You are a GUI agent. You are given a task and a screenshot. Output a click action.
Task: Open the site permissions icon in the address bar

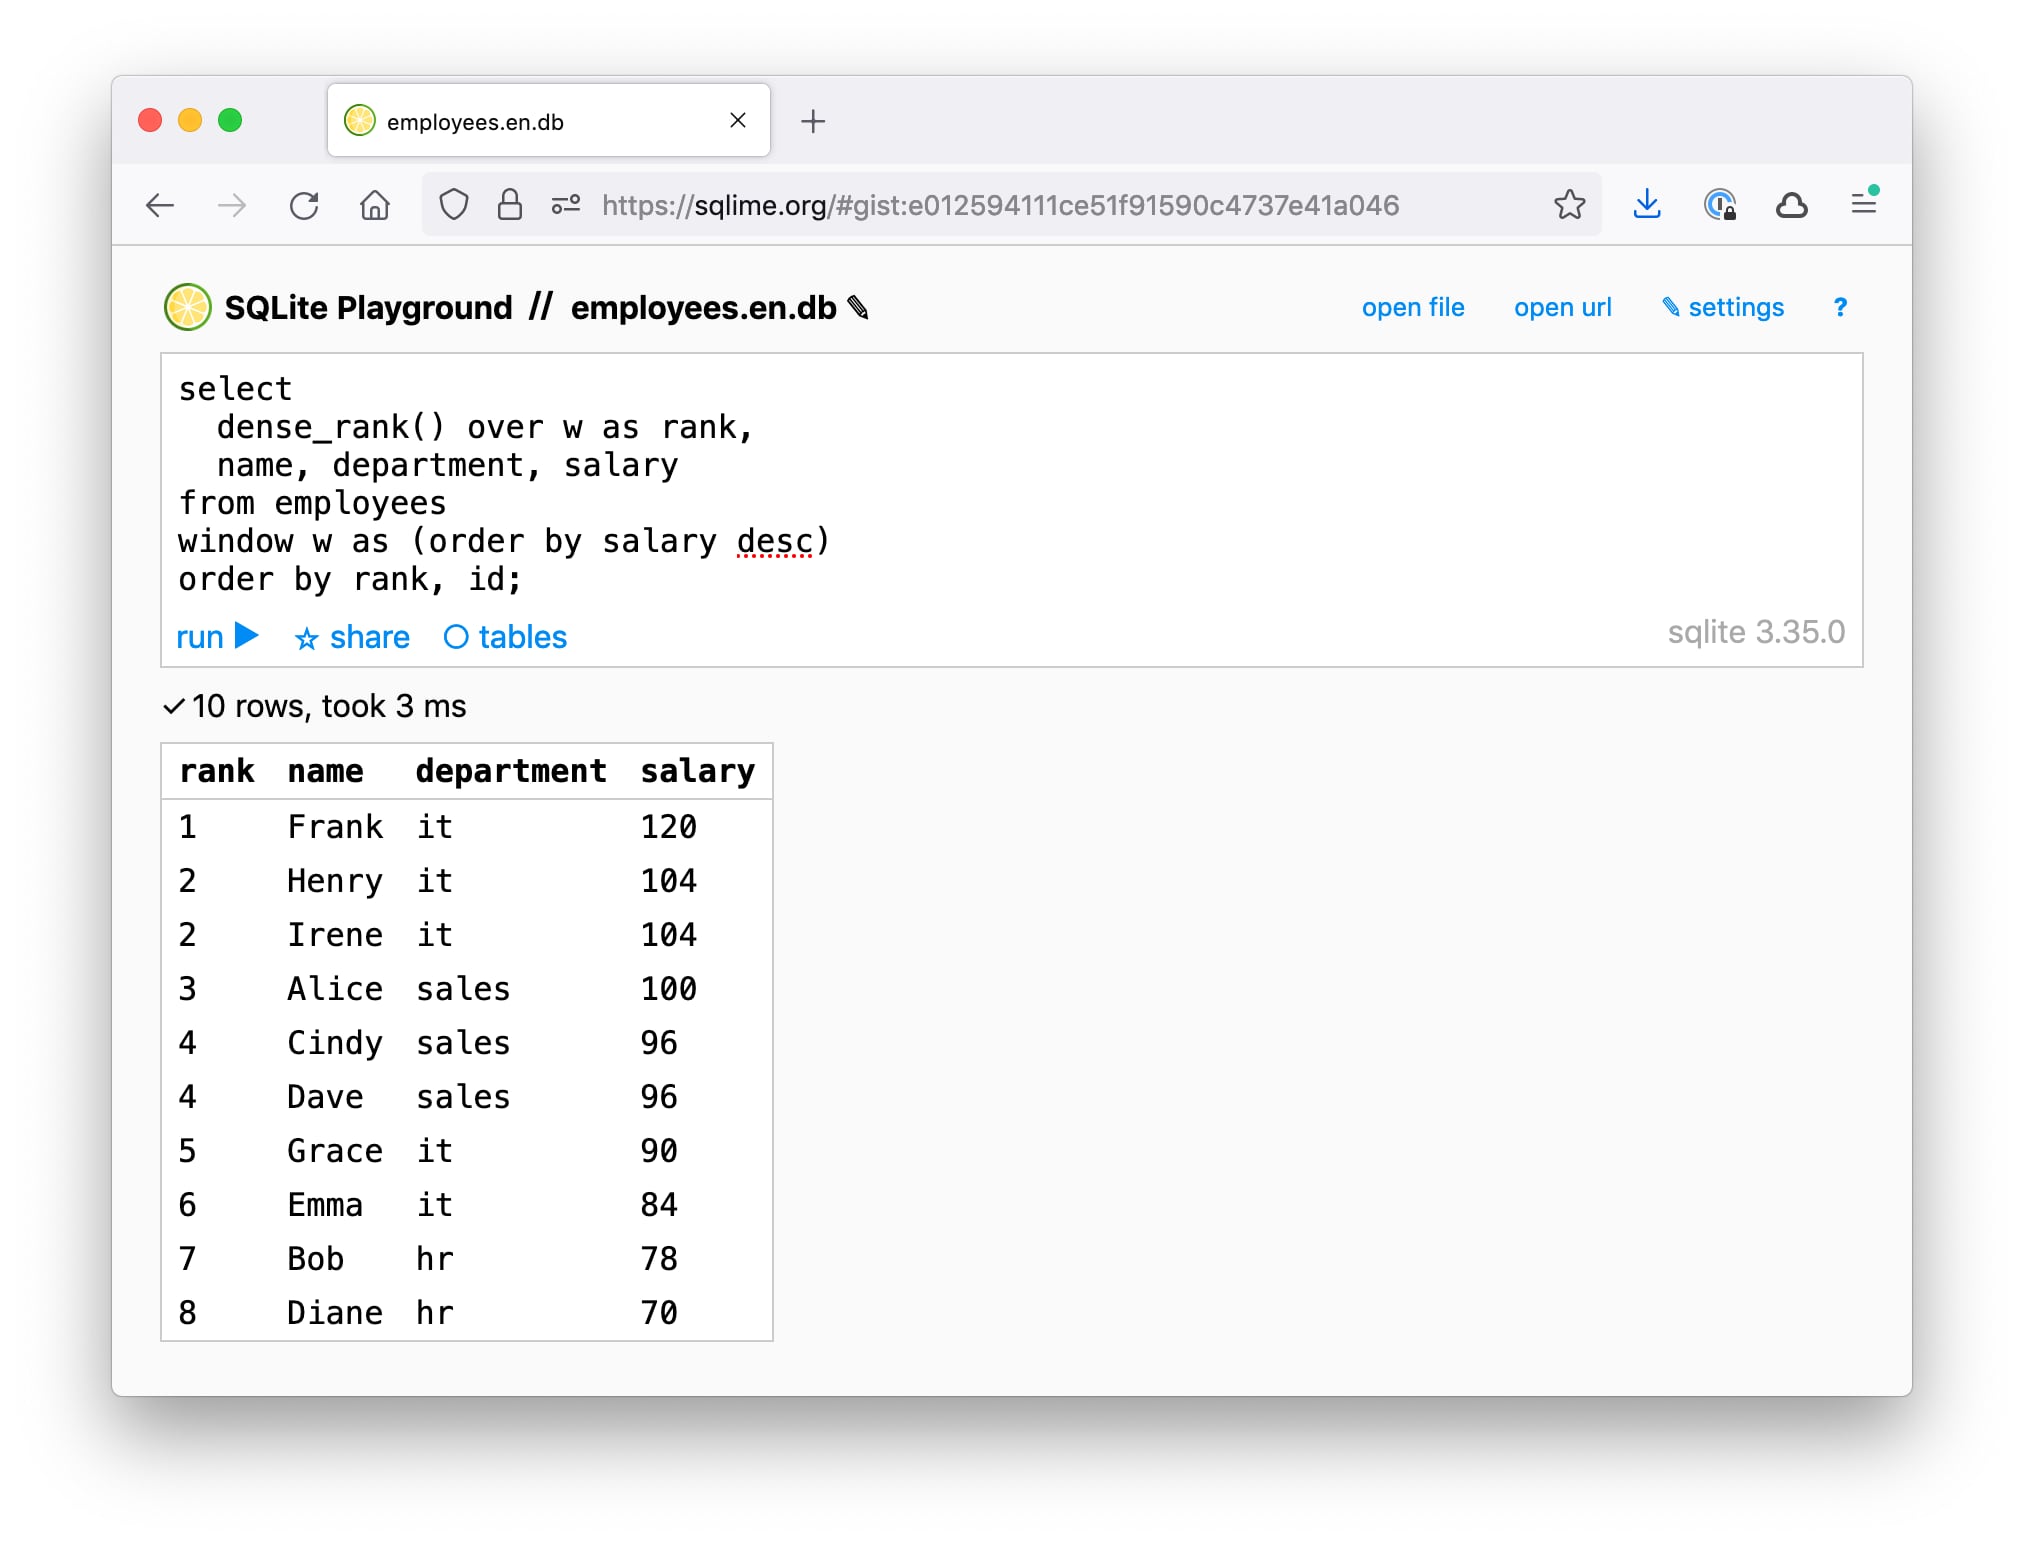tap(566, 205)
